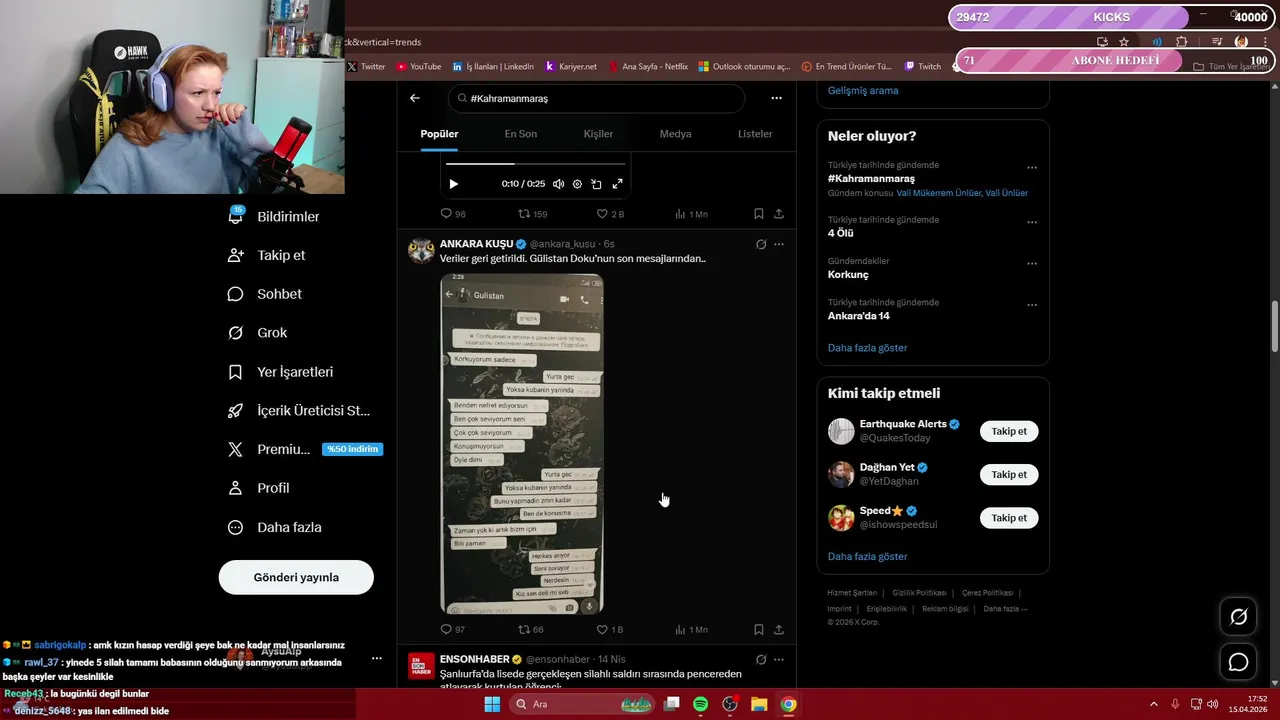Screen dimensions: 1280x720
Task: Open options for 4 Ölü trend
Action: click(1032, 222)
